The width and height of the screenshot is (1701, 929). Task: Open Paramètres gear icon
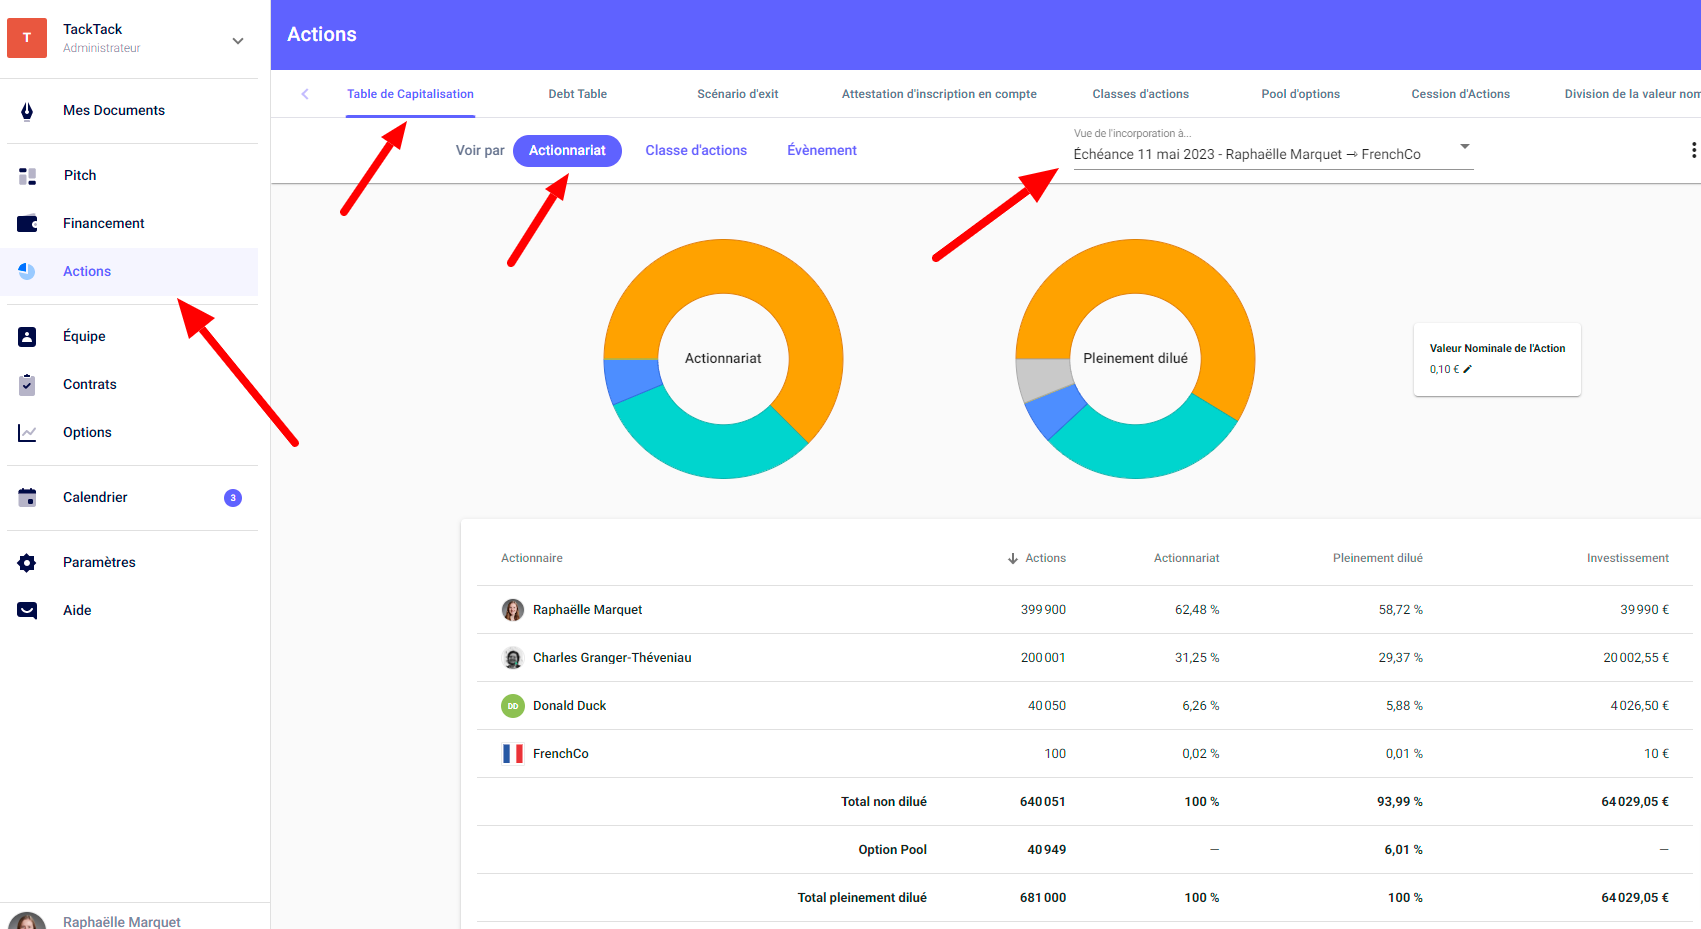point(27,563)
